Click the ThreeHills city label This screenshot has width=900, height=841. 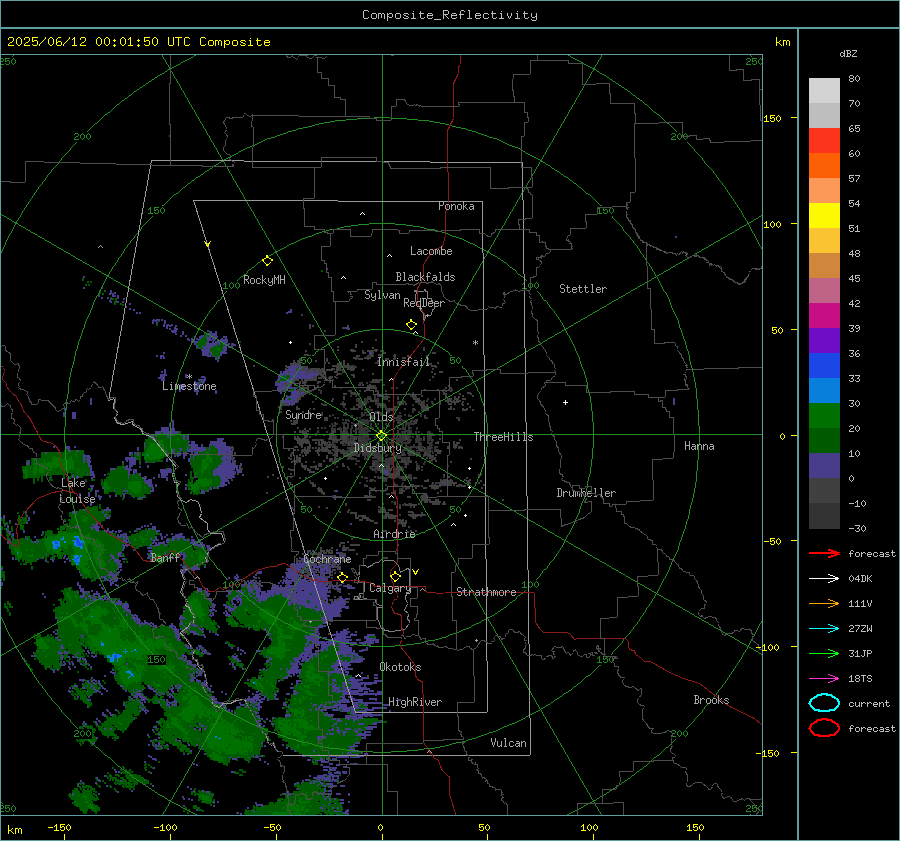(x=503, y=437)
